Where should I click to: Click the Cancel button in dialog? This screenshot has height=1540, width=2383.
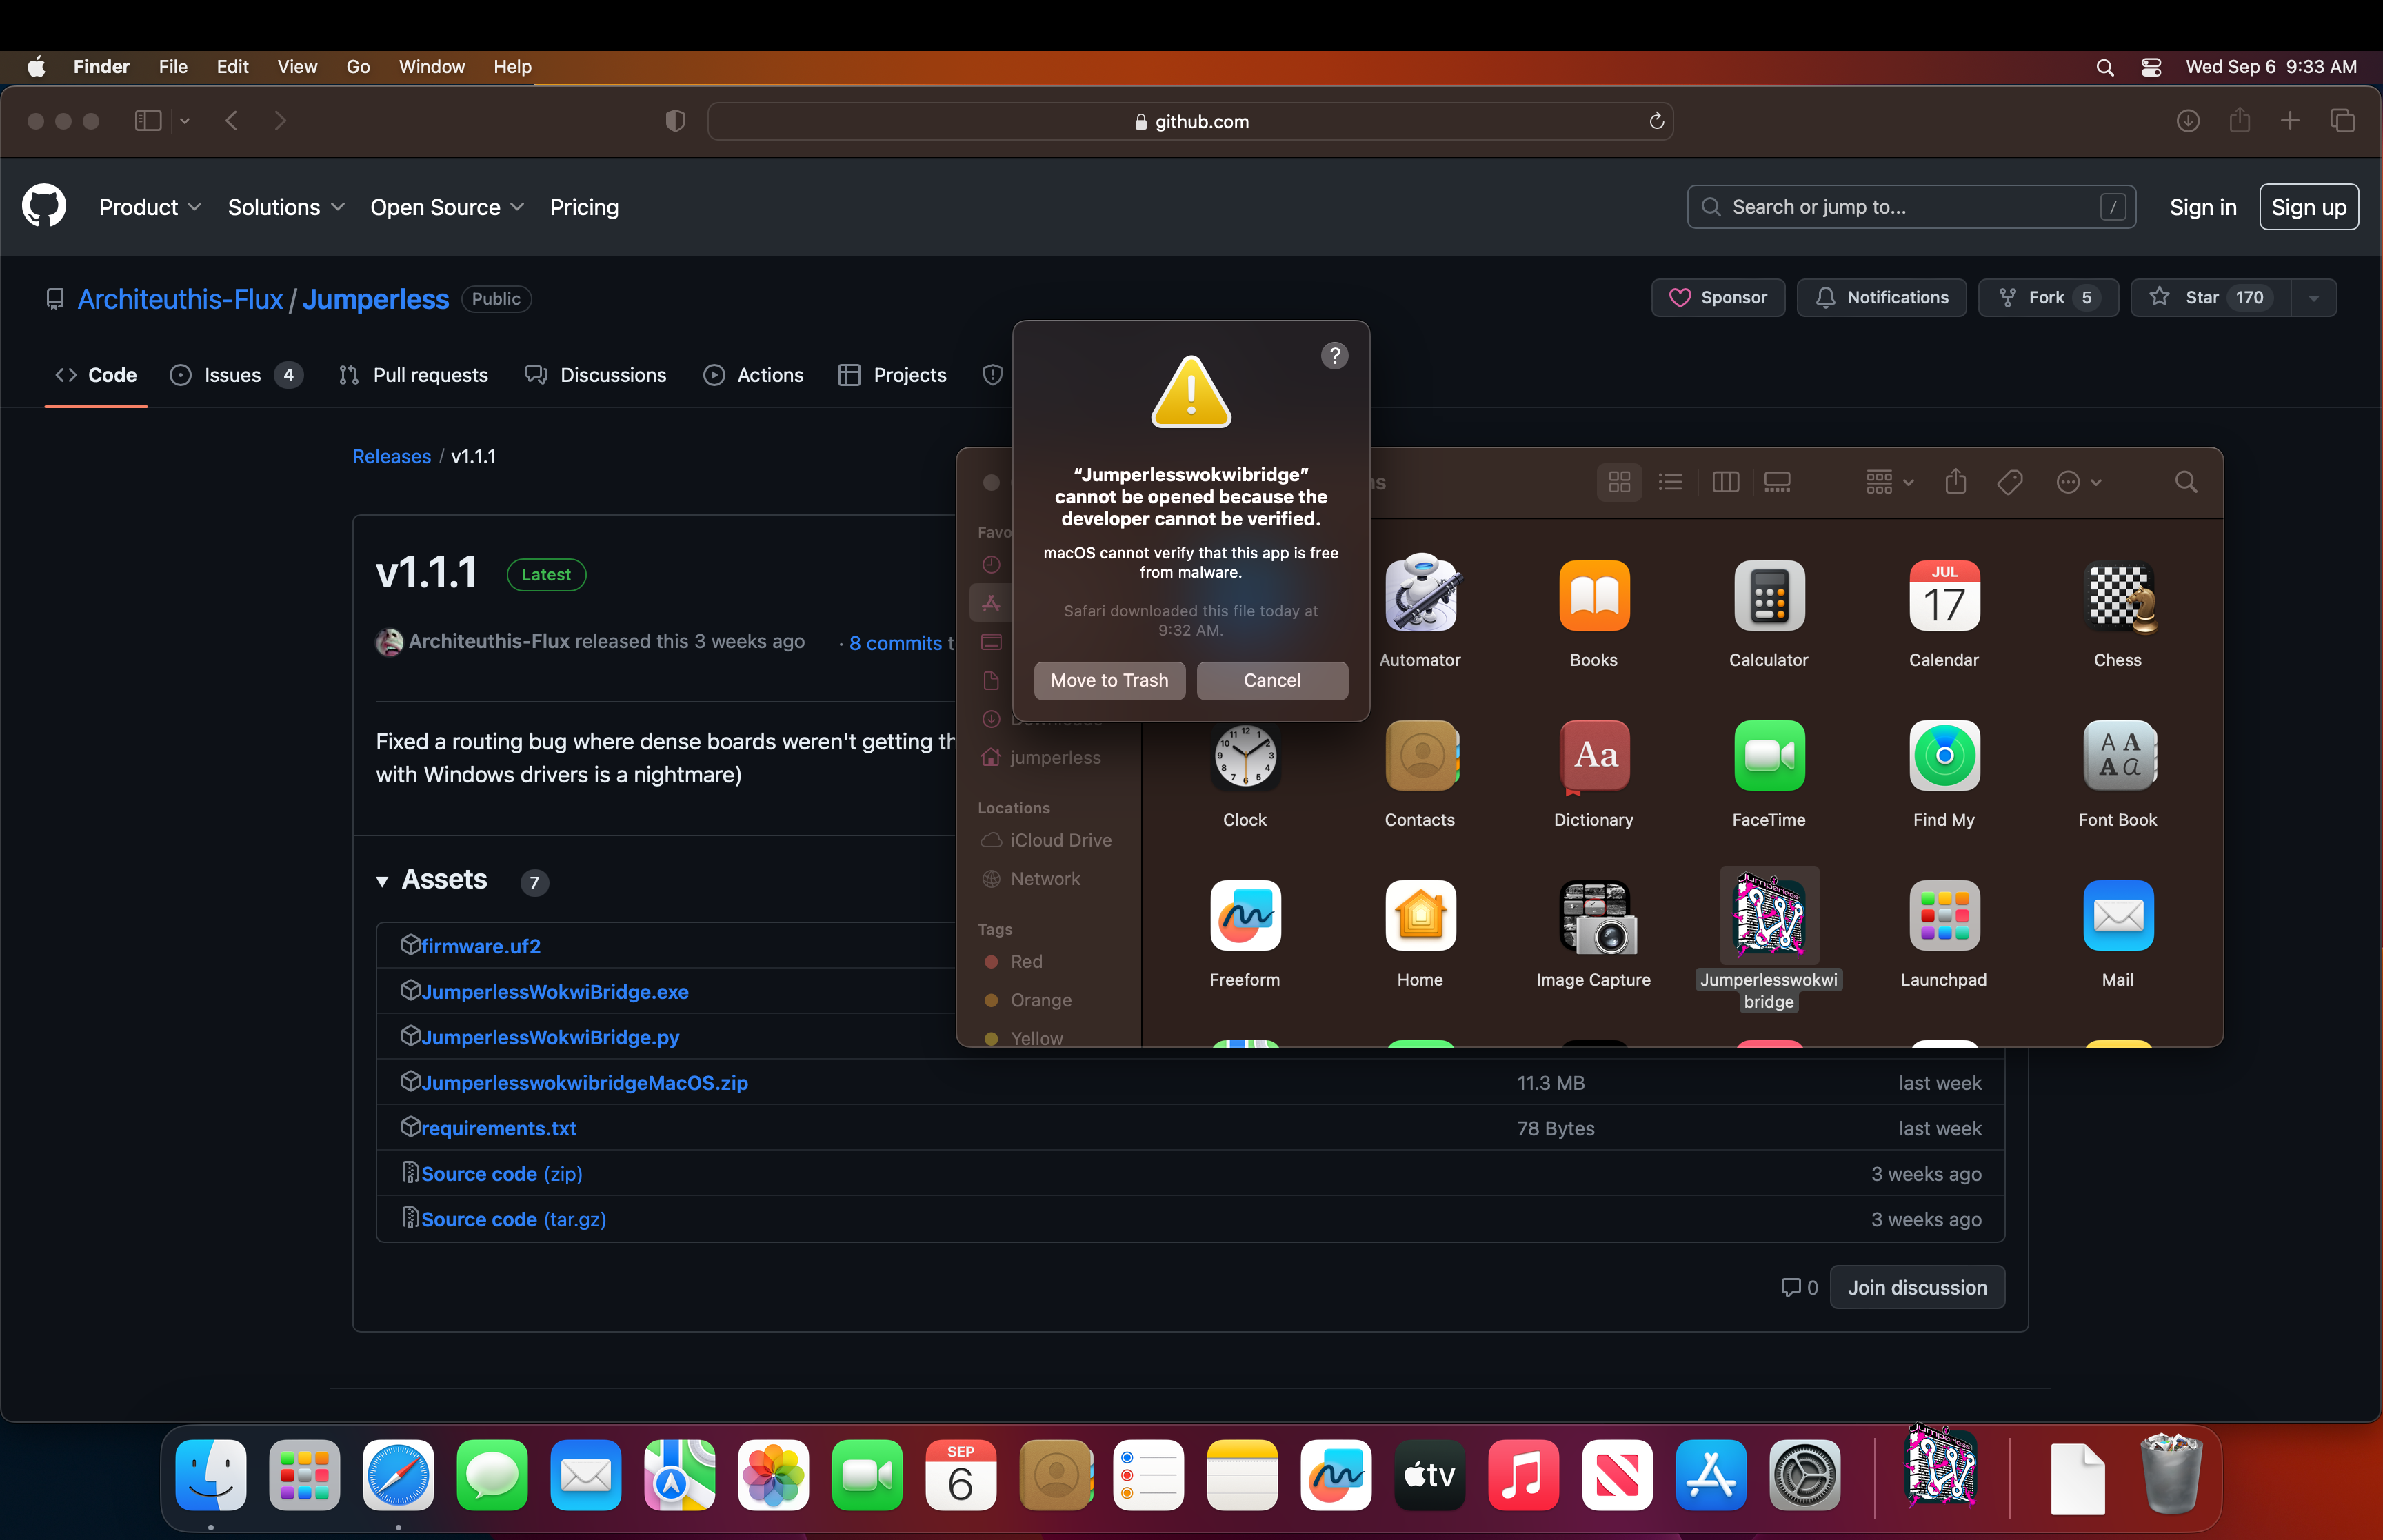pos(1271,680)
